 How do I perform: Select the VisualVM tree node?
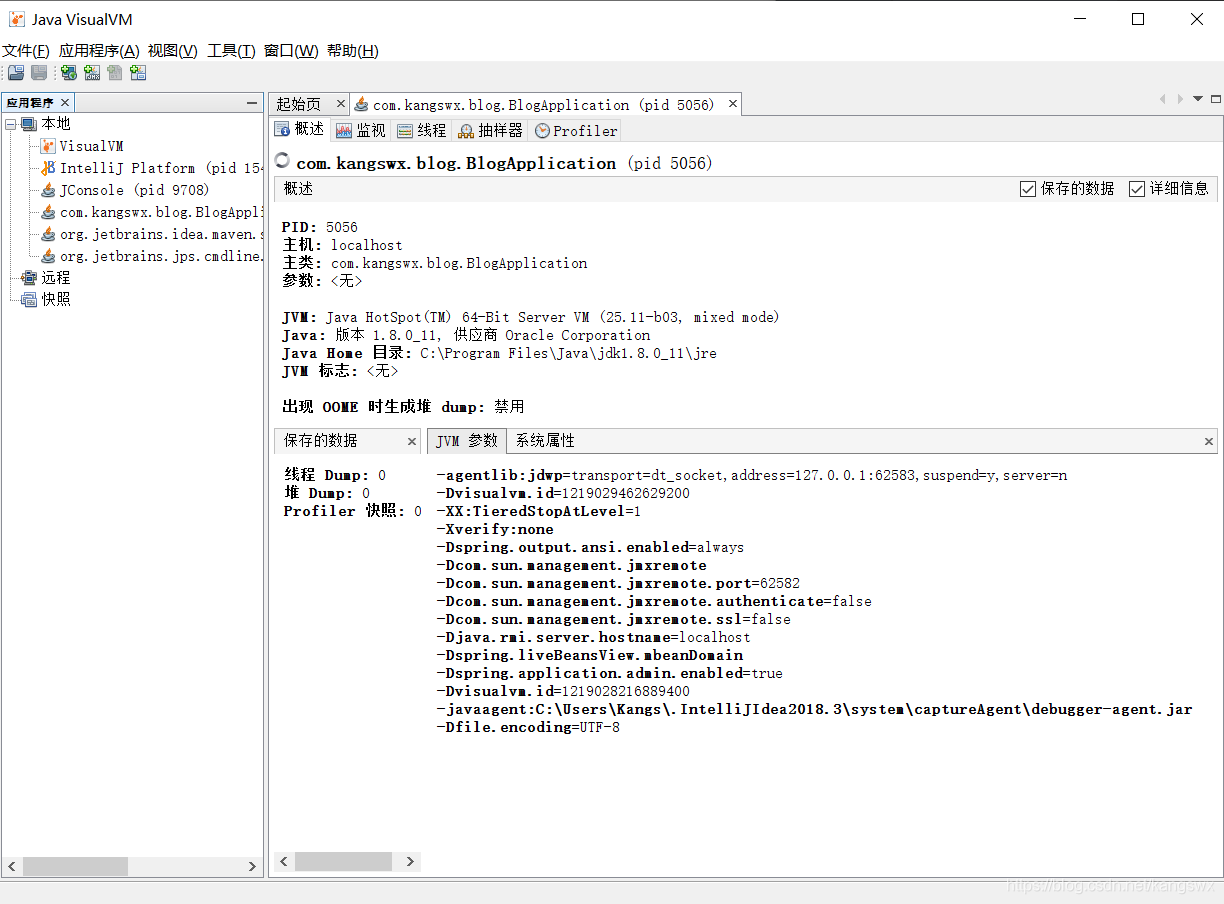[91, 146]
